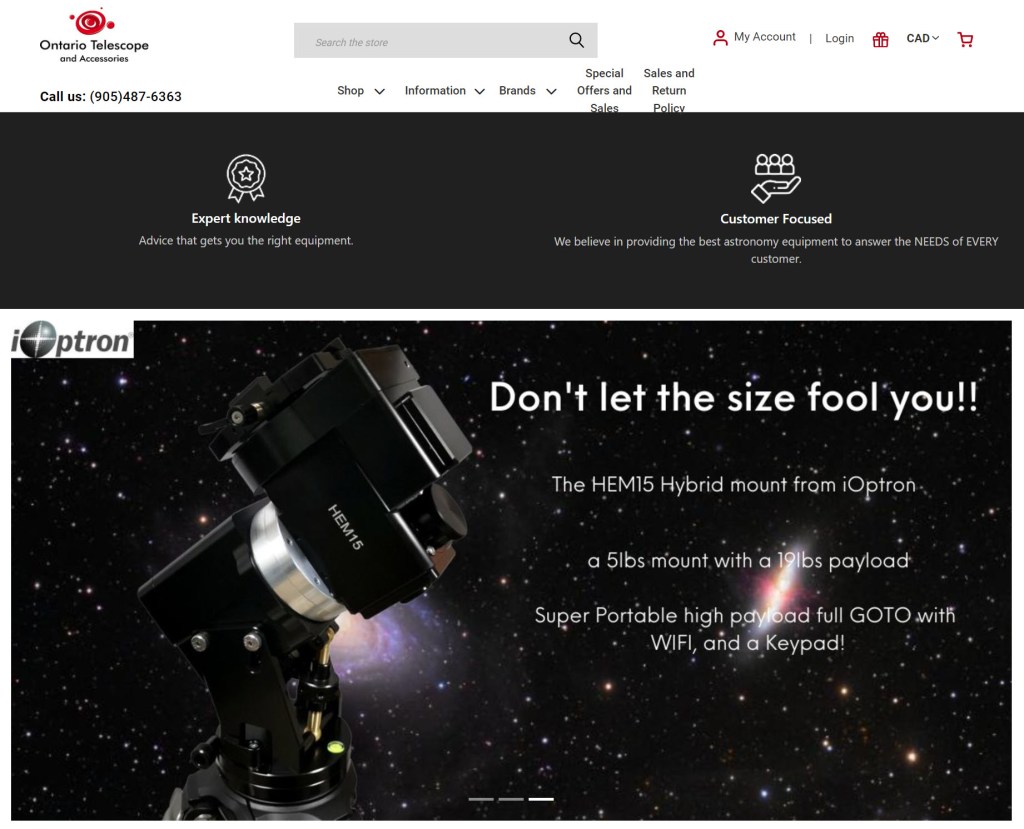Select the first carousel slide indicator
The width and height of the screenshot is (1024, 829).
[481, 799]
